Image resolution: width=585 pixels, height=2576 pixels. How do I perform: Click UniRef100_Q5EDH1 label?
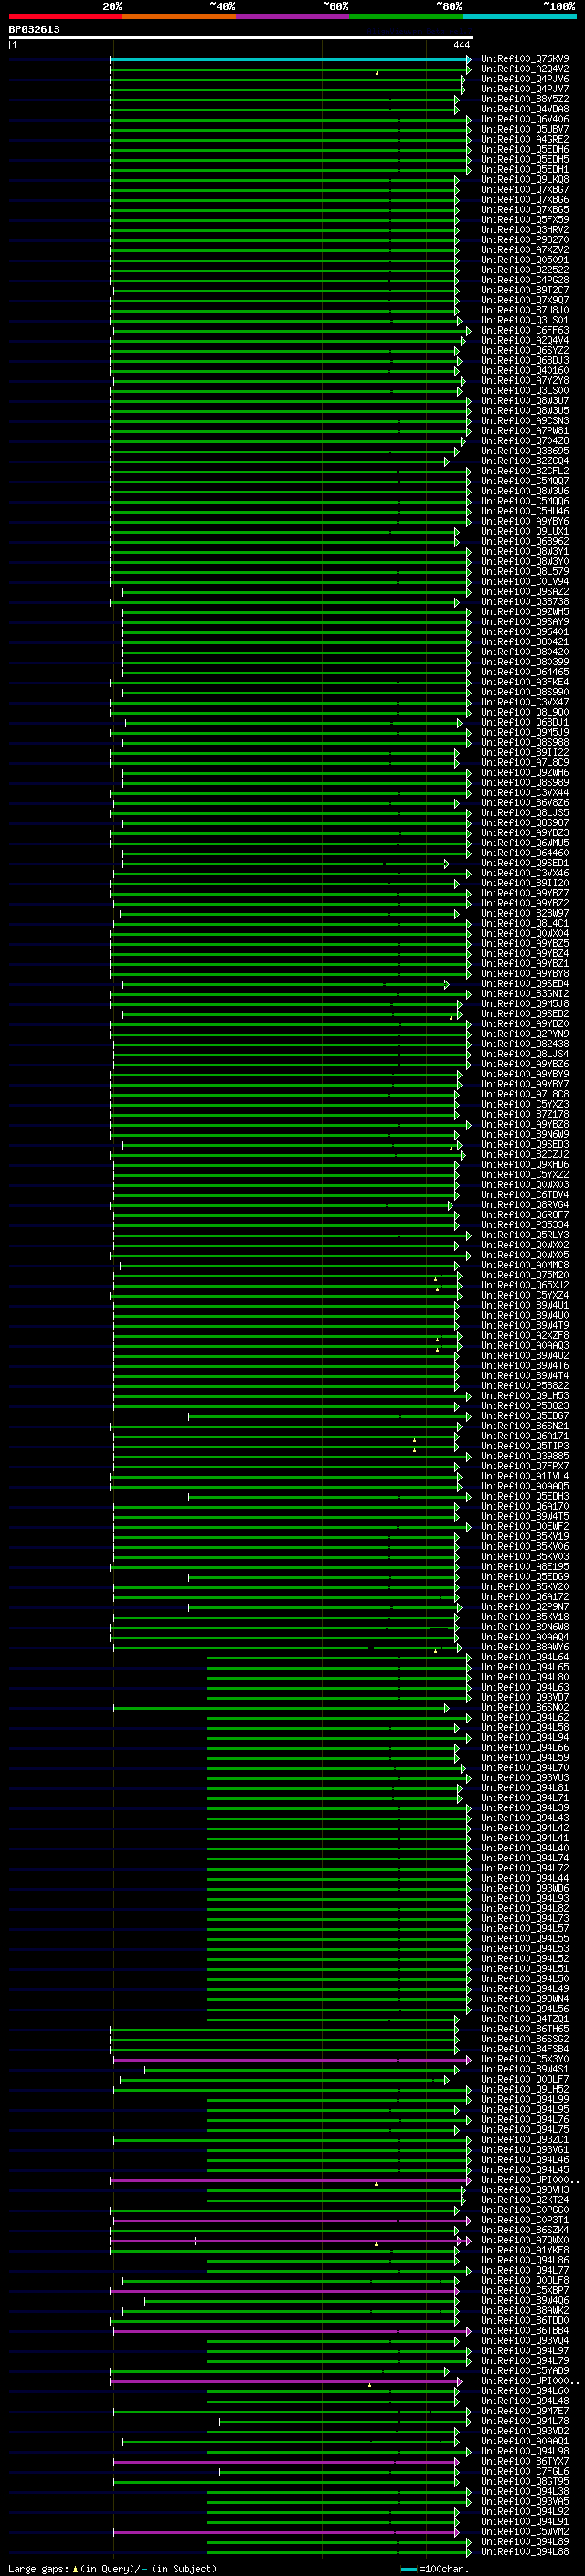[525, 169]
